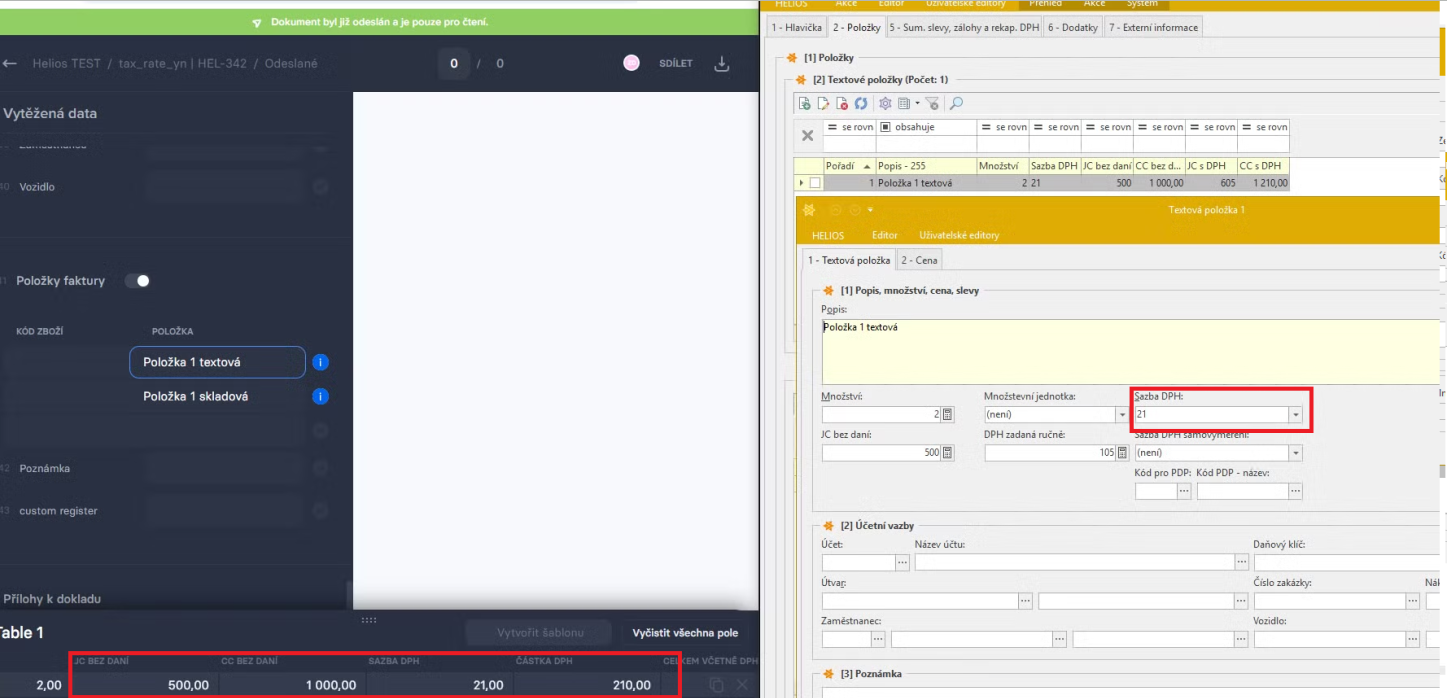Add a new text item in Helios toolbar
This screenshot has width=1447, height=698.
pyautogui.click(x=804, y=103)
